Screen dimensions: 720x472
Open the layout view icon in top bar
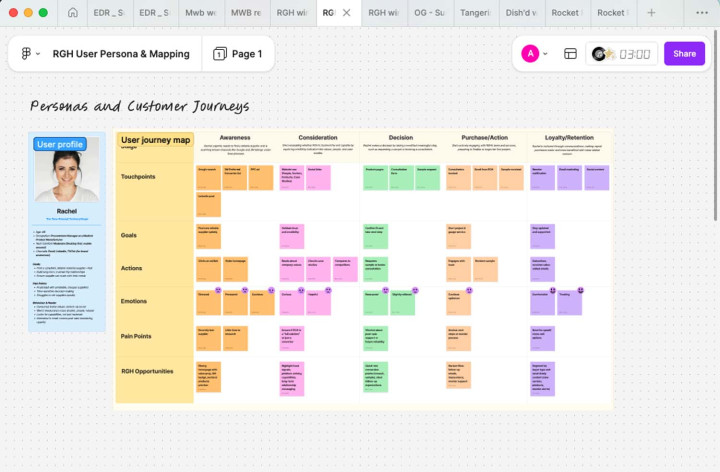tap(570, 54)
